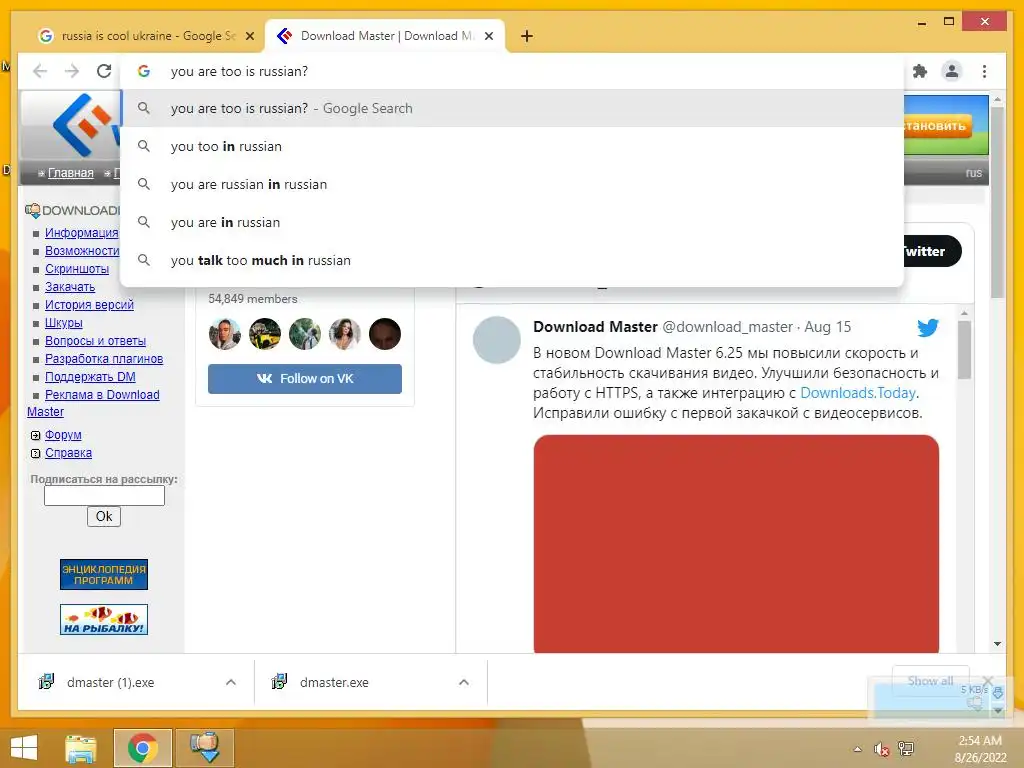Click the @download_master handle
The height and width of the screenshot is (768, 1024).
(728, 327)
